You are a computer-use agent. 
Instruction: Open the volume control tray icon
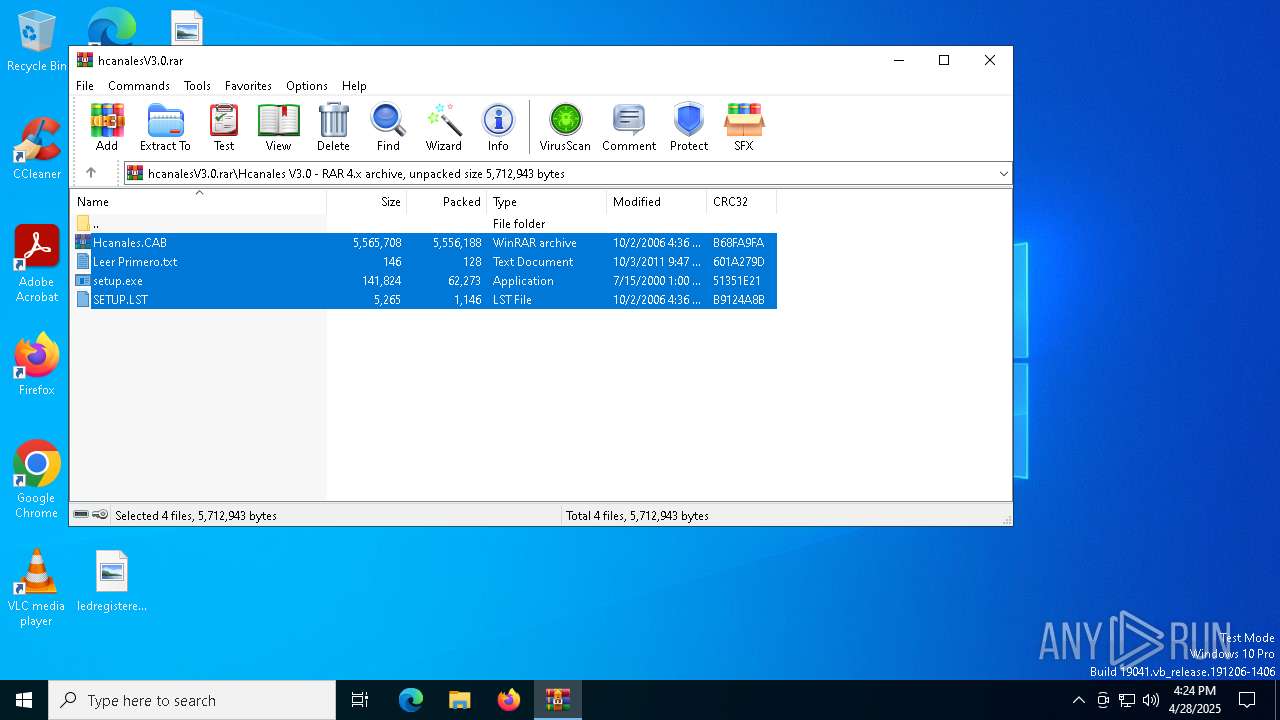tap(1151, 700)
